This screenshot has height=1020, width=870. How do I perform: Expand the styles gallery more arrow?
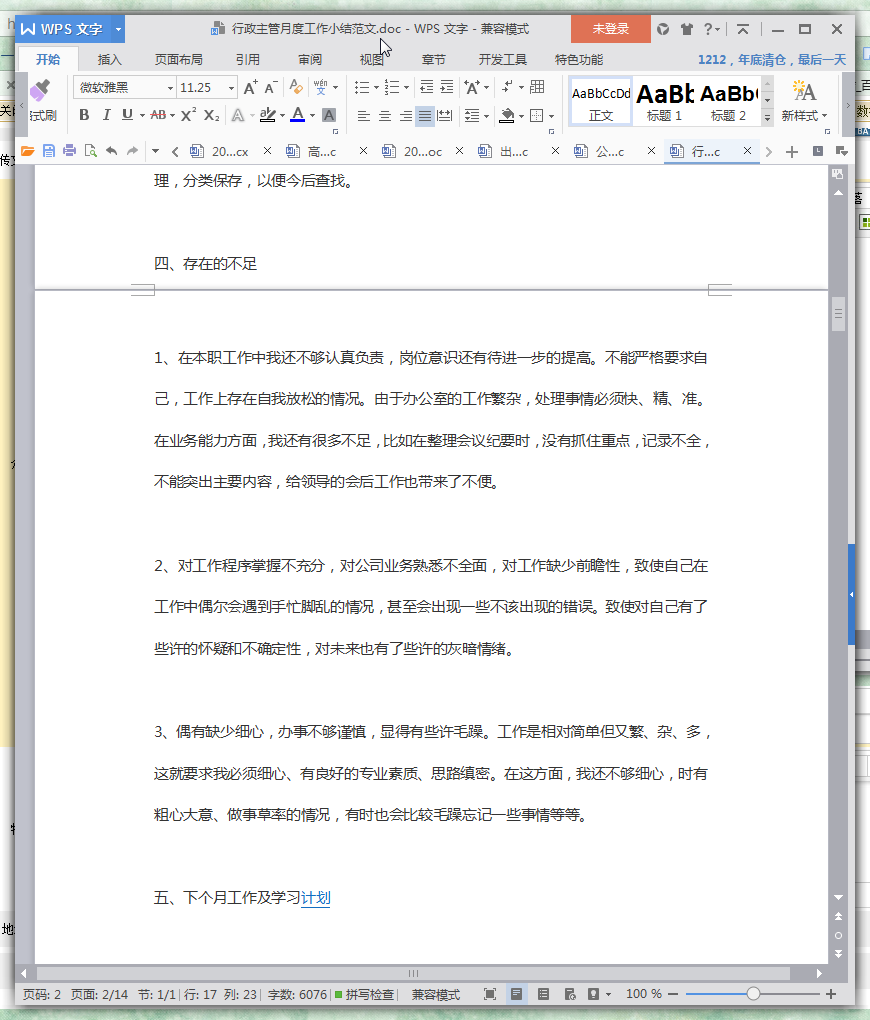768,117
